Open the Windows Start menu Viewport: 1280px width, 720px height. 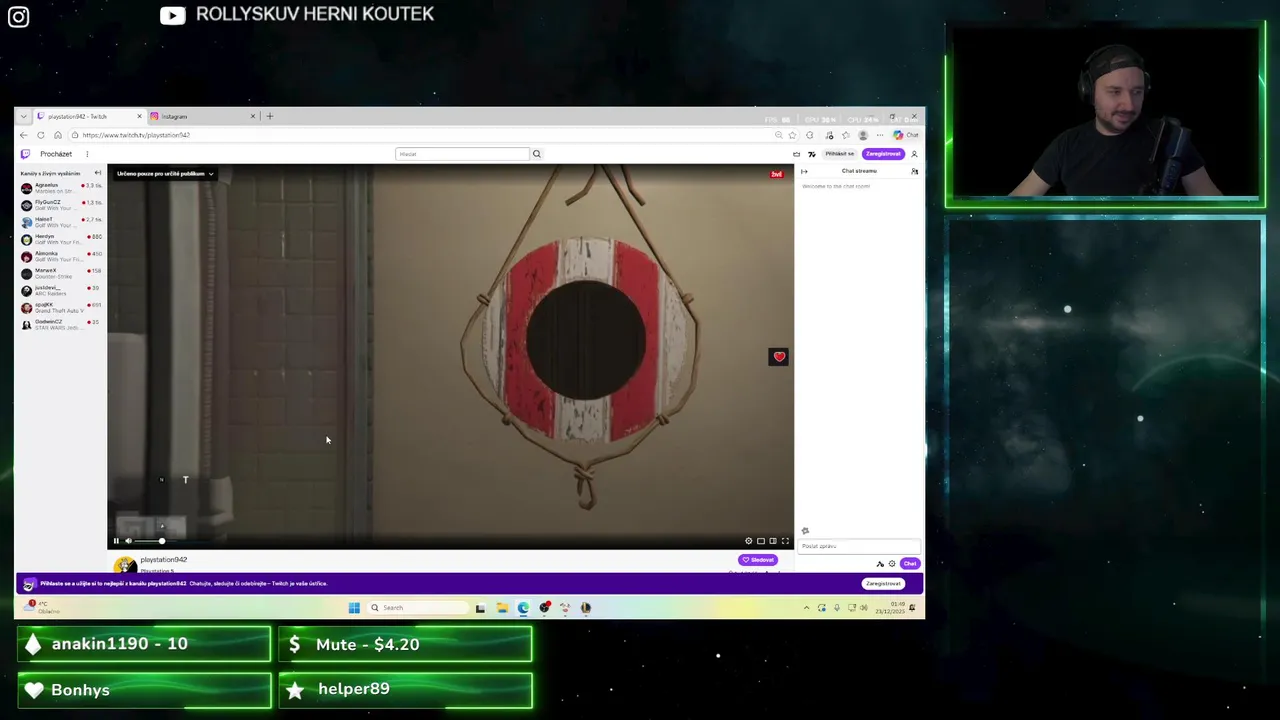pyautogui.click(x=354, y=607)
